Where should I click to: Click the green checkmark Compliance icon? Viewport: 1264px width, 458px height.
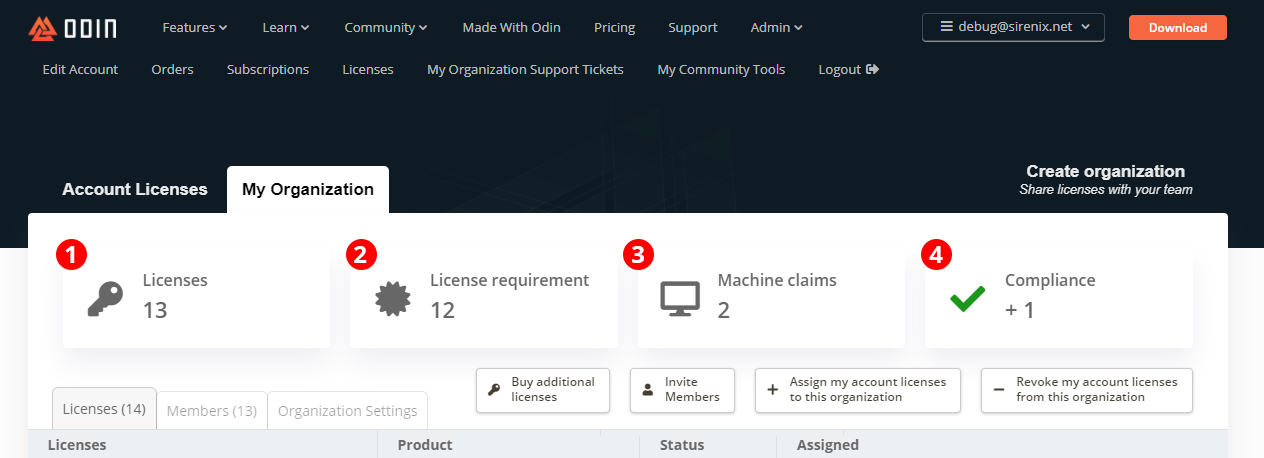[967, 298]
